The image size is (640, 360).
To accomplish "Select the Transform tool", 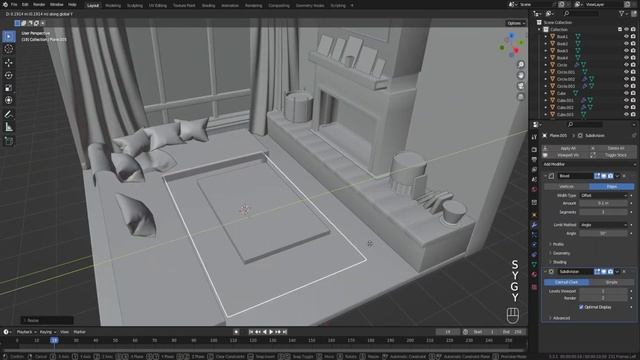I will coord(9,100).
